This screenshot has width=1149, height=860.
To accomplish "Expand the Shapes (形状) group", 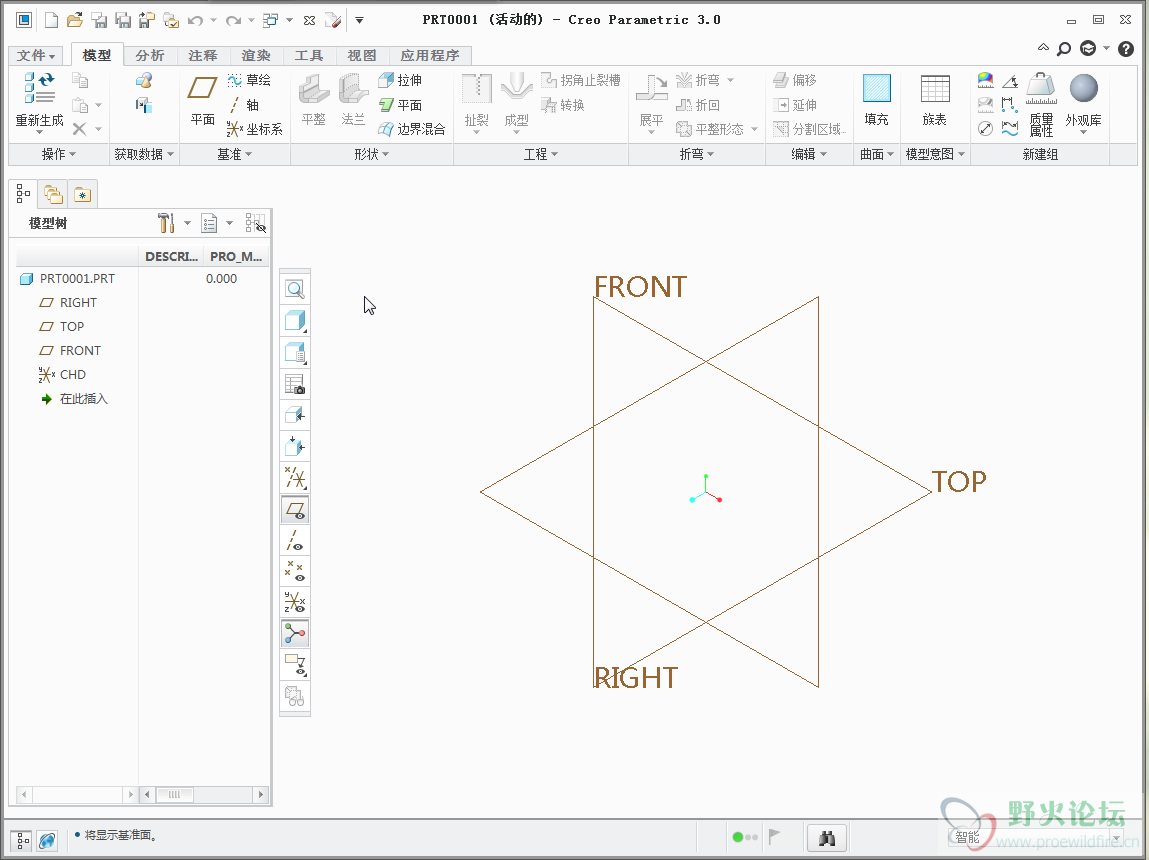I will coord(372,154).
